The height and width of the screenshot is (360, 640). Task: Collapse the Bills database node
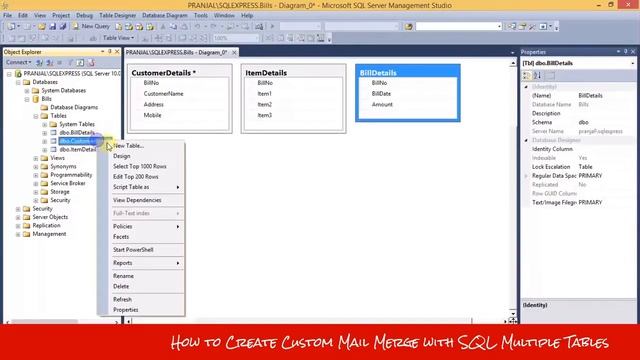pyautogui.click(x=27, y=99)
